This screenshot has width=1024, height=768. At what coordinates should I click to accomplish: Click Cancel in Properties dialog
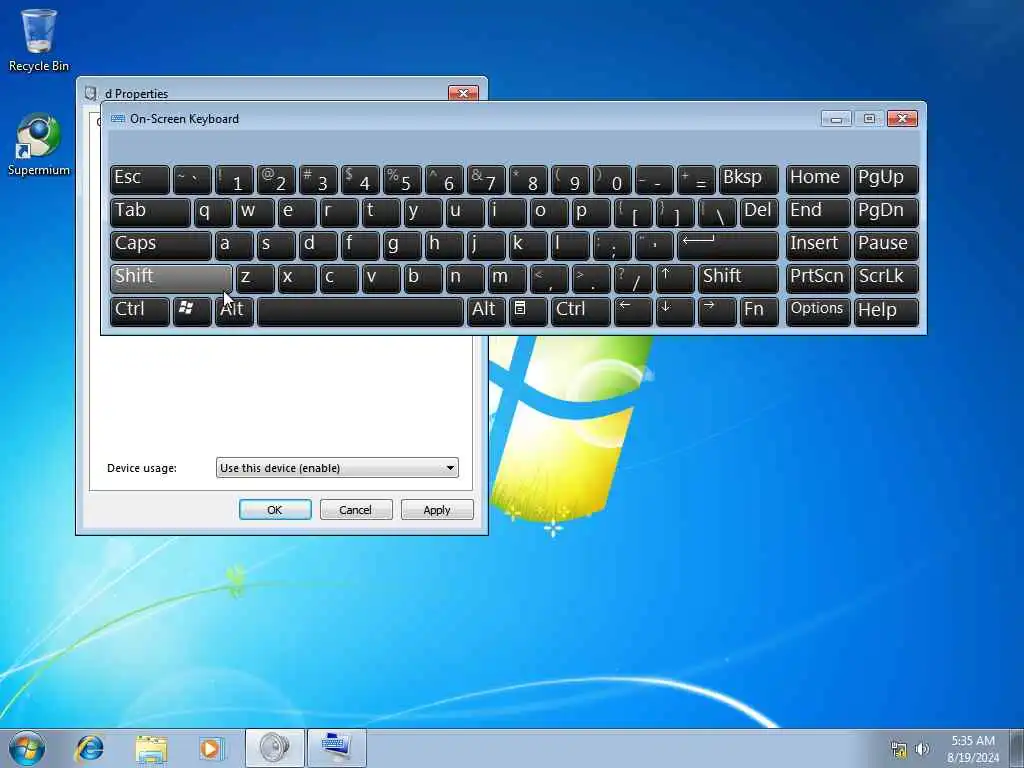point(356,509)
